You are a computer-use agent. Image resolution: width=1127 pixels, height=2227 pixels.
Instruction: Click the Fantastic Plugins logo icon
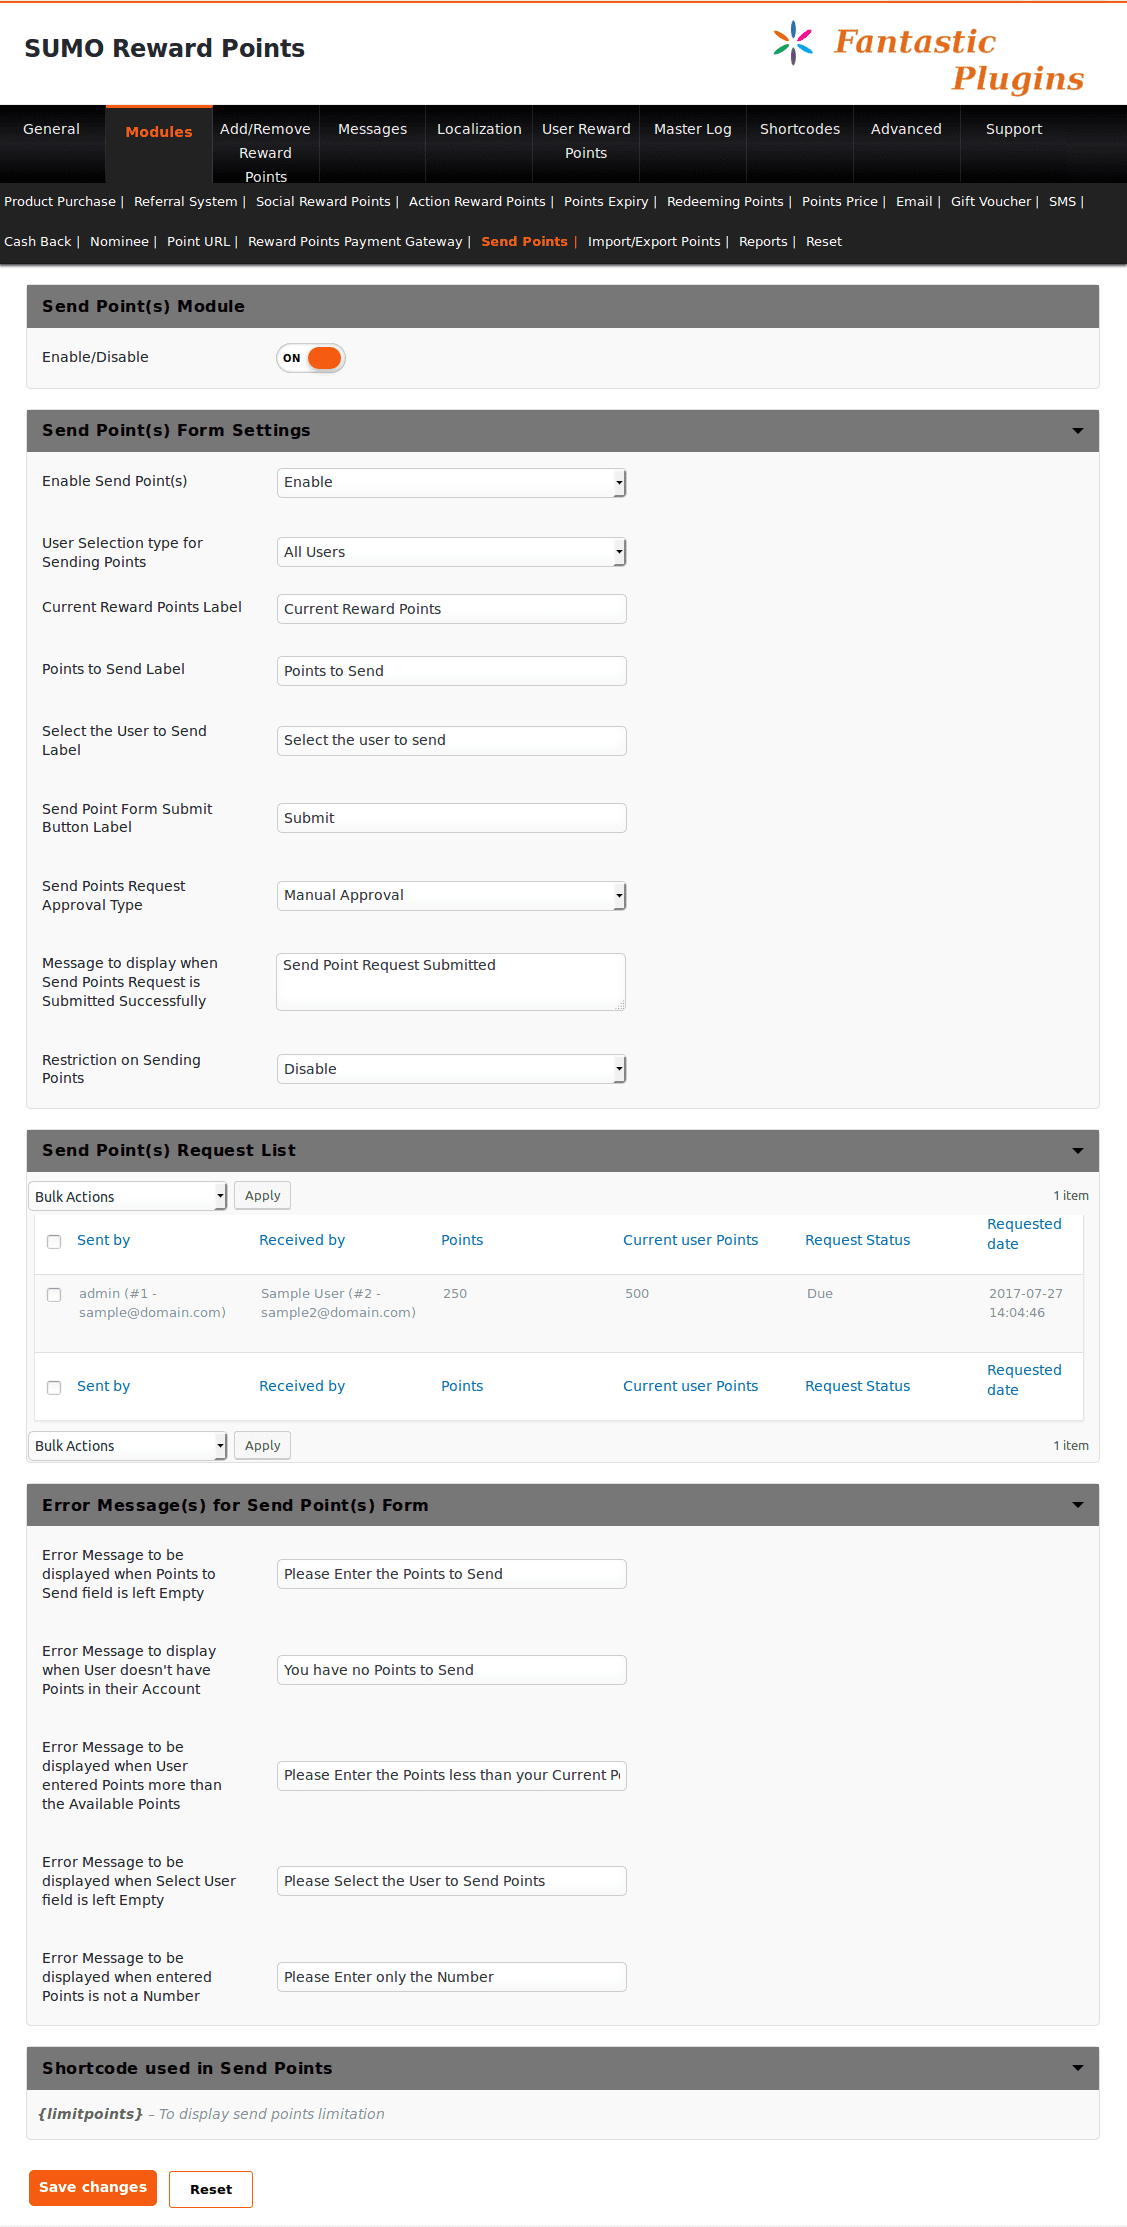[793, 43]
